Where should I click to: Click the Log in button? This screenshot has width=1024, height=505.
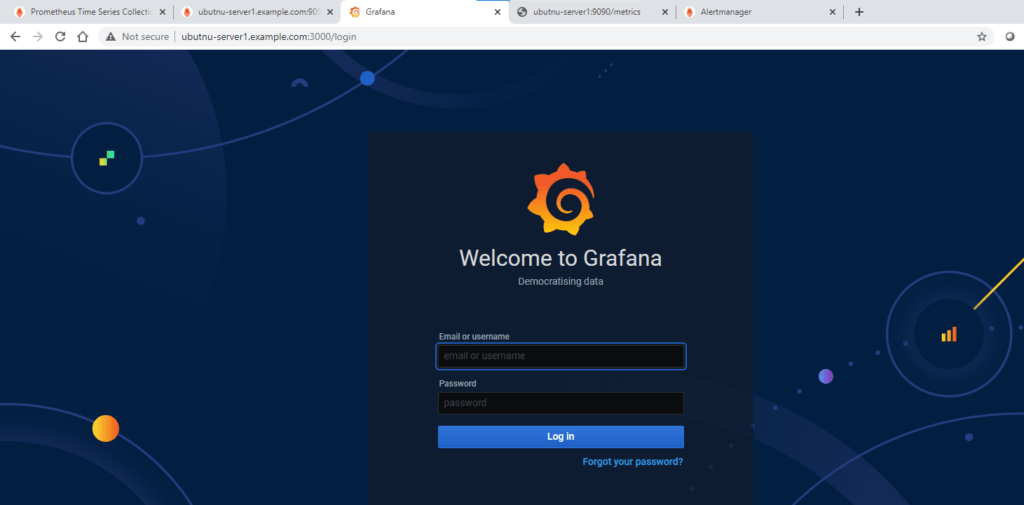pos(561,436)
